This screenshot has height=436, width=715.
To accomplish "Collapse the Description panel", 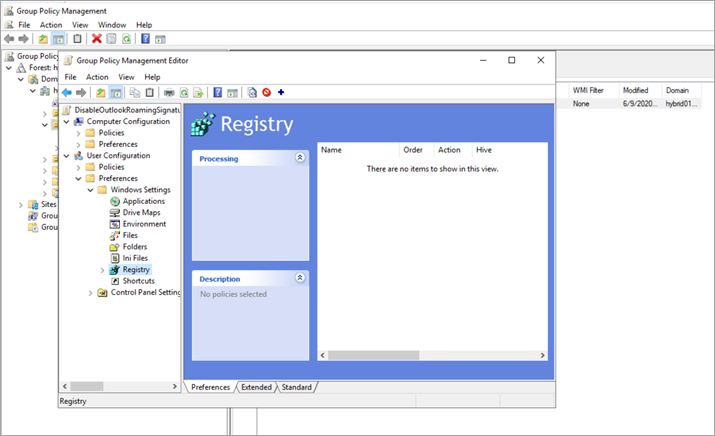I will 300,278.
